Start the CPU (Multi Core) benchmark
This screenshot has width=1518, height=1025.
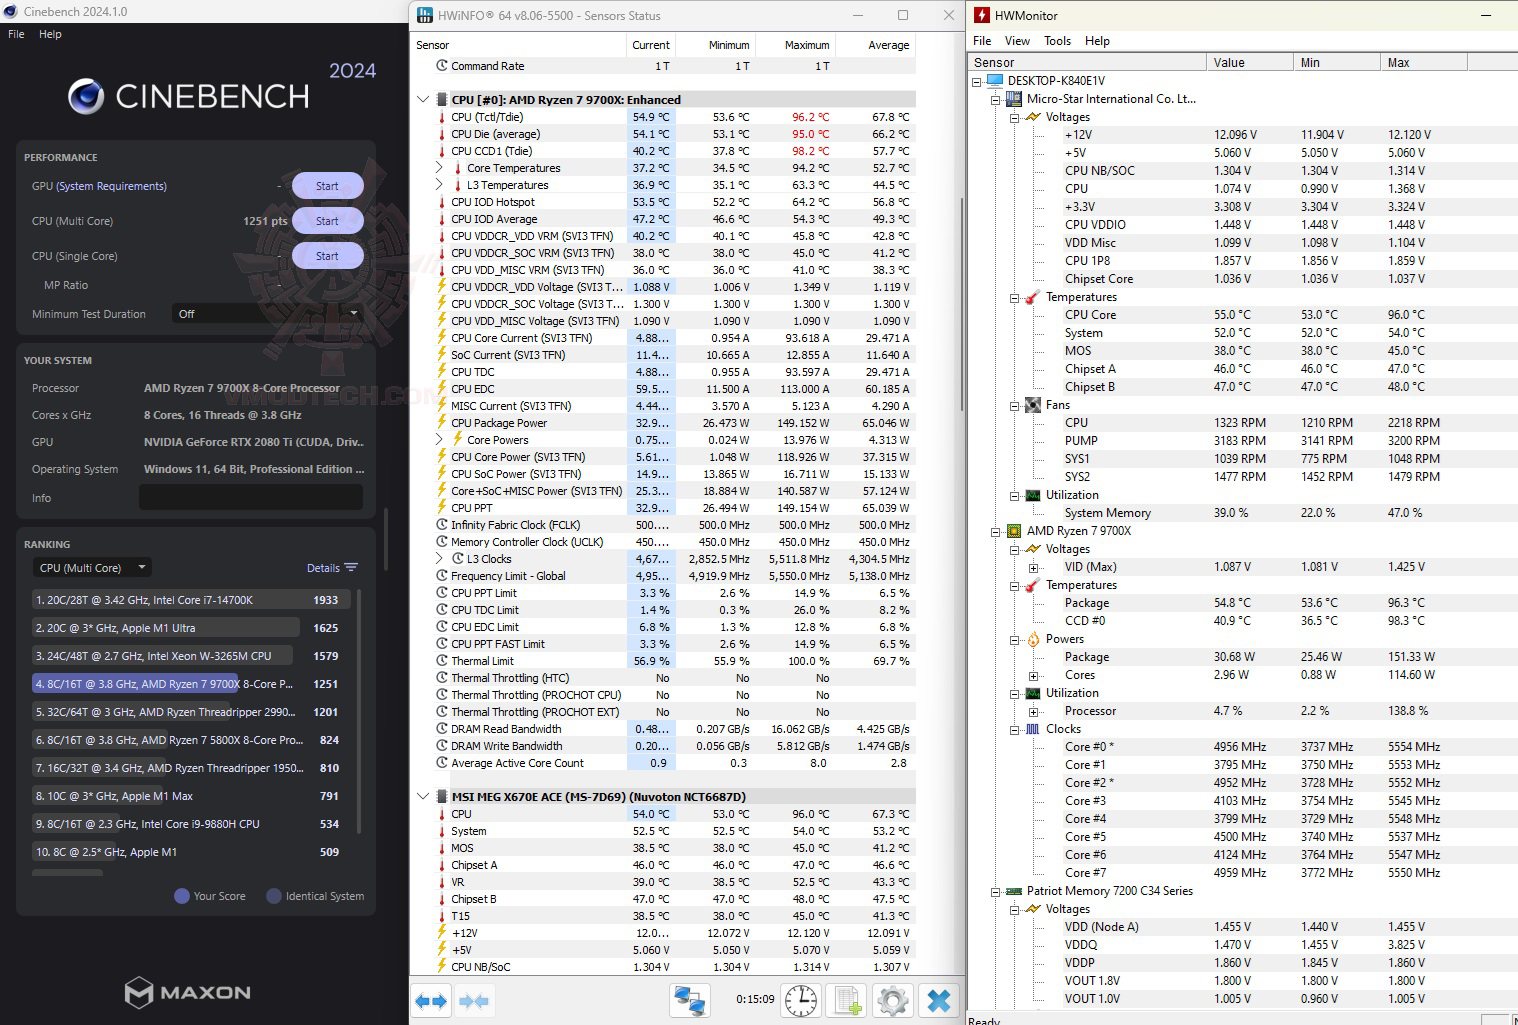click(x=327, y=221)
